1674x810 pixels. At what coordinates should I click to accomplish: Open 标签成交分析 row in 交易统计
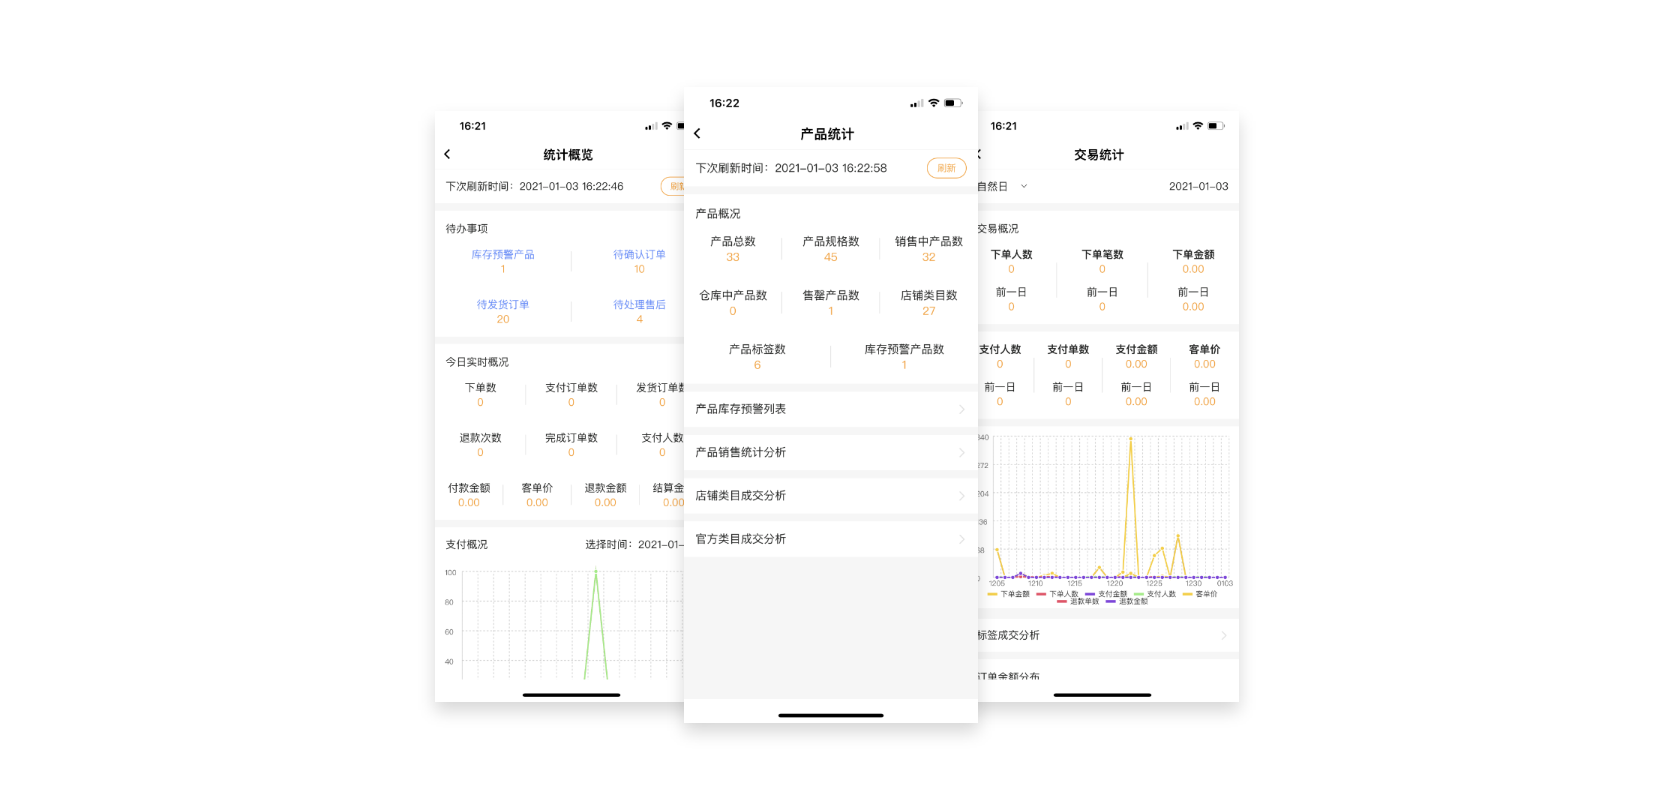1108,635
